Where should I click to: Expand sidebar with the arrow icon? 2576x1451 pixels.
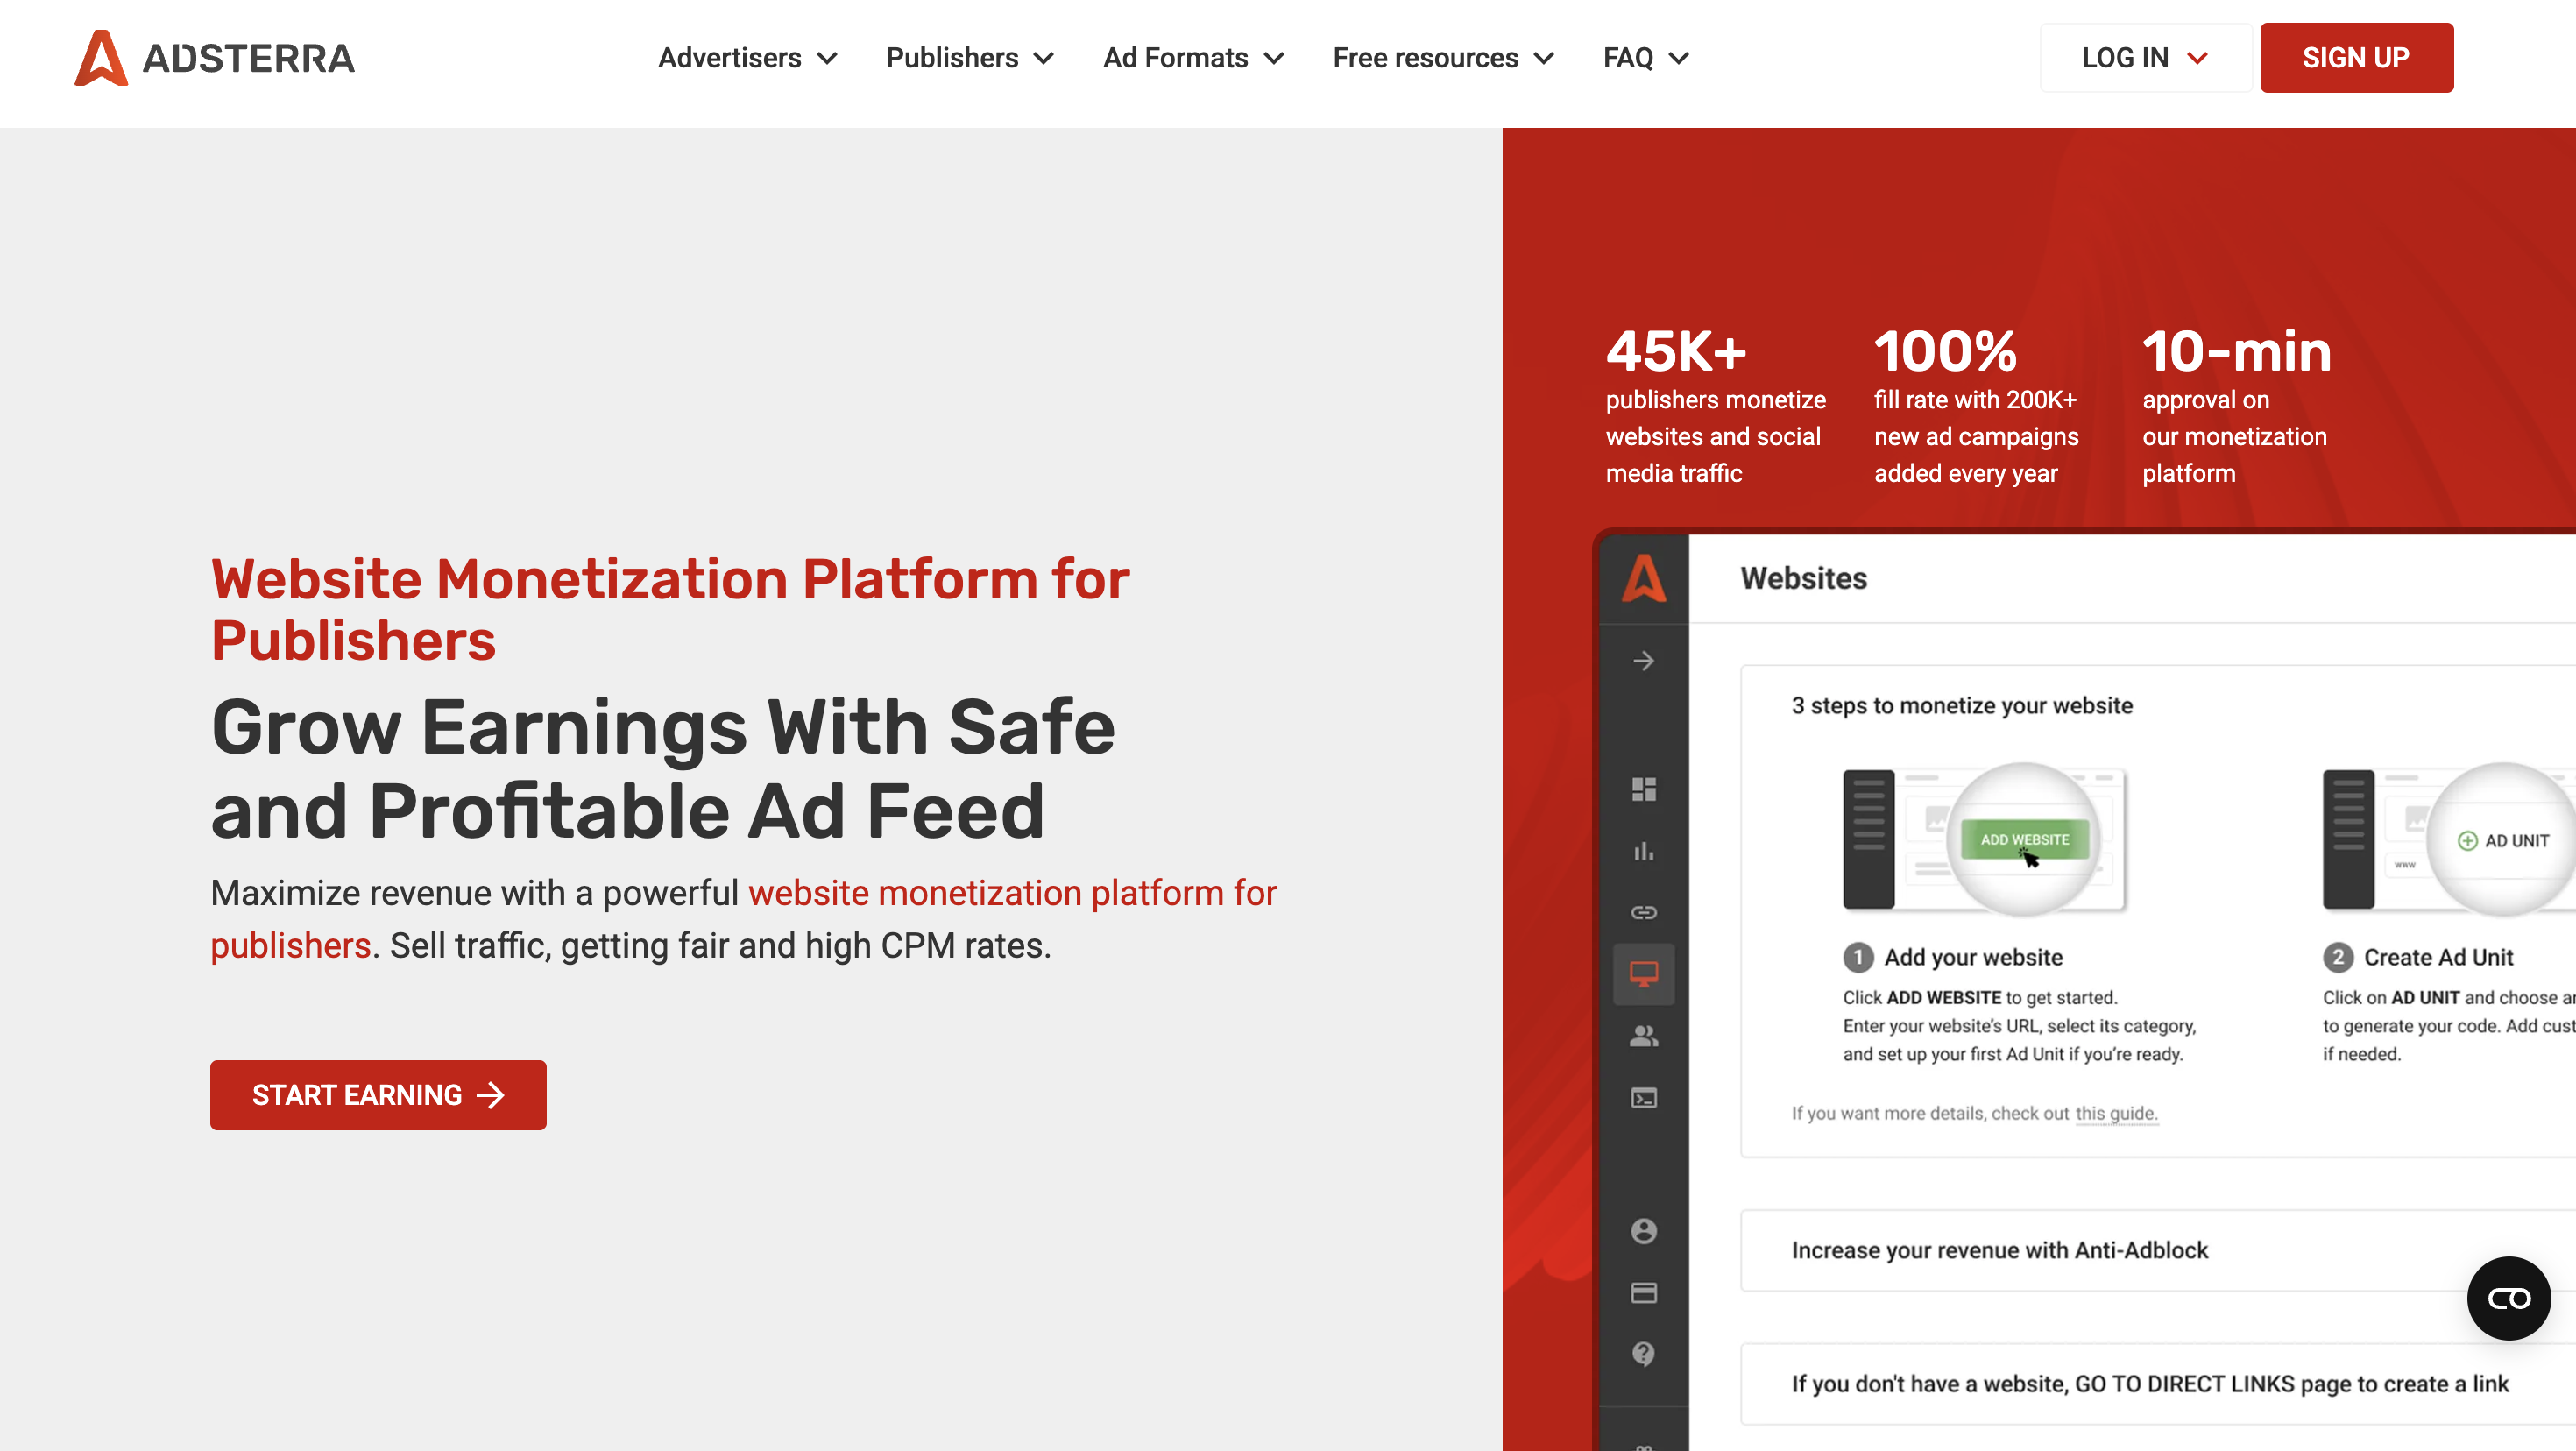[x=1643, y=661]
